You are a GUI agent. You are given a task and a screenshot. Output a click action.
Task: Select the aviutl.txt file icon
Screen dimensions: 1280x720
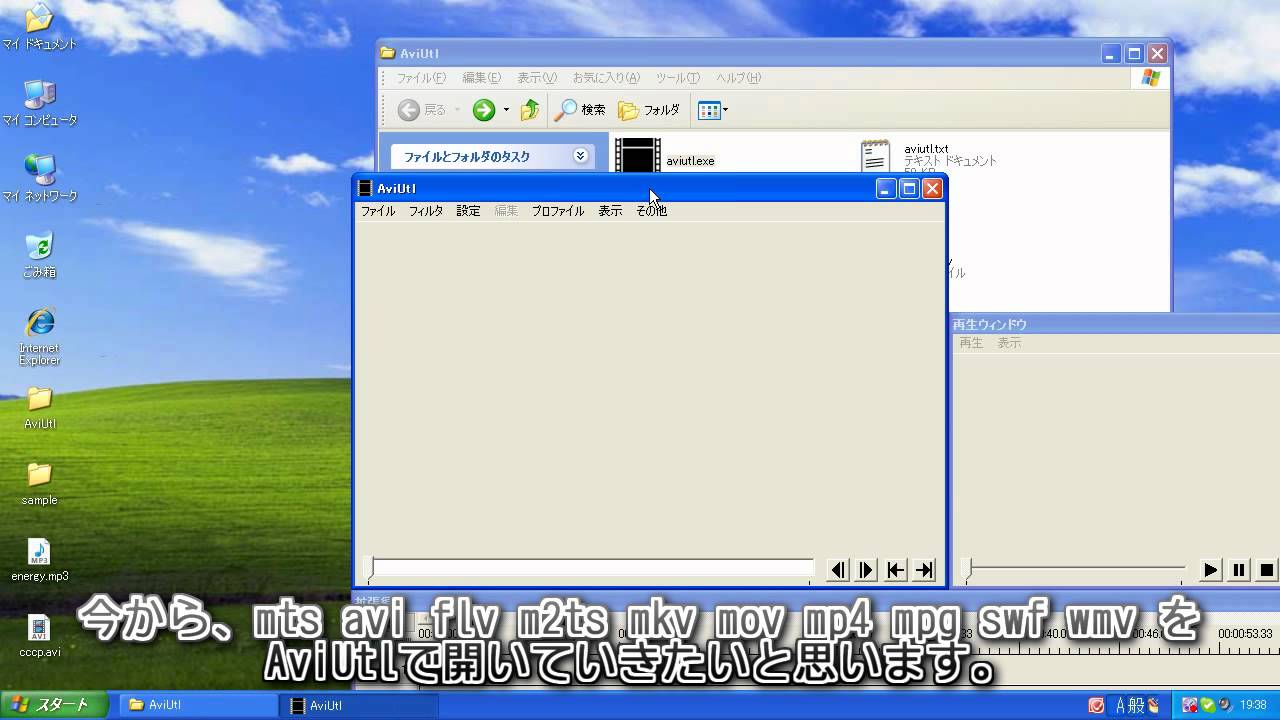[x=875, y=158]
